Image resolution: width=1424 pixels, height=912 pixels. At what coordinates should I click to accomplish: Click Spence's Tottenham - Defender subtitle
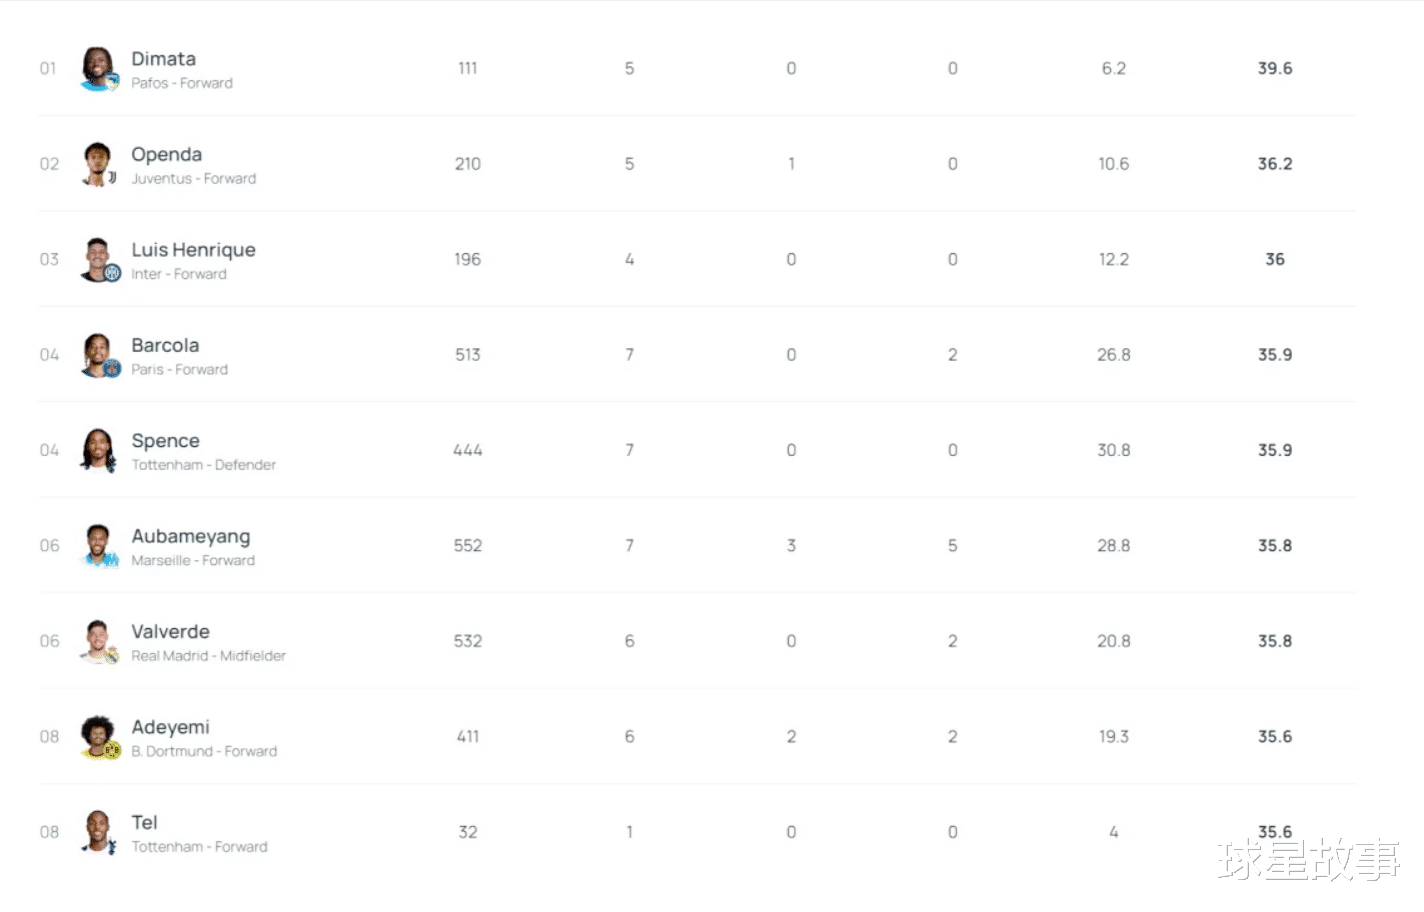[x=203, y=465]
